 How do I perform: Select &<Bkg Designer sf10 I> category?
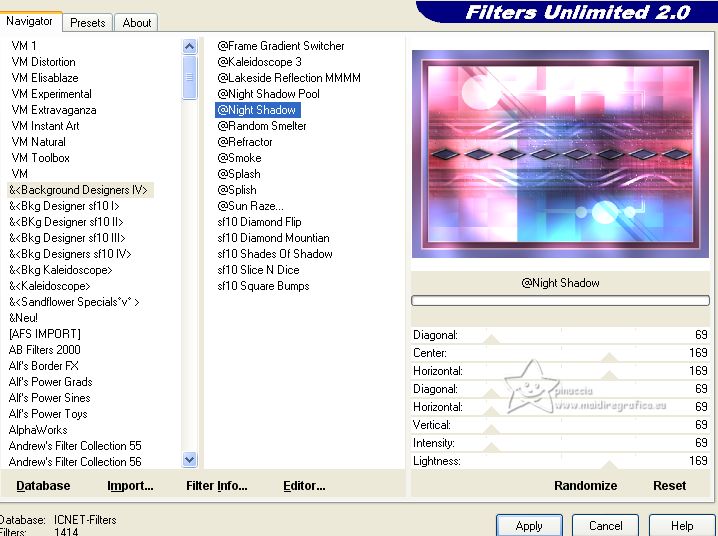click(64, 206)
